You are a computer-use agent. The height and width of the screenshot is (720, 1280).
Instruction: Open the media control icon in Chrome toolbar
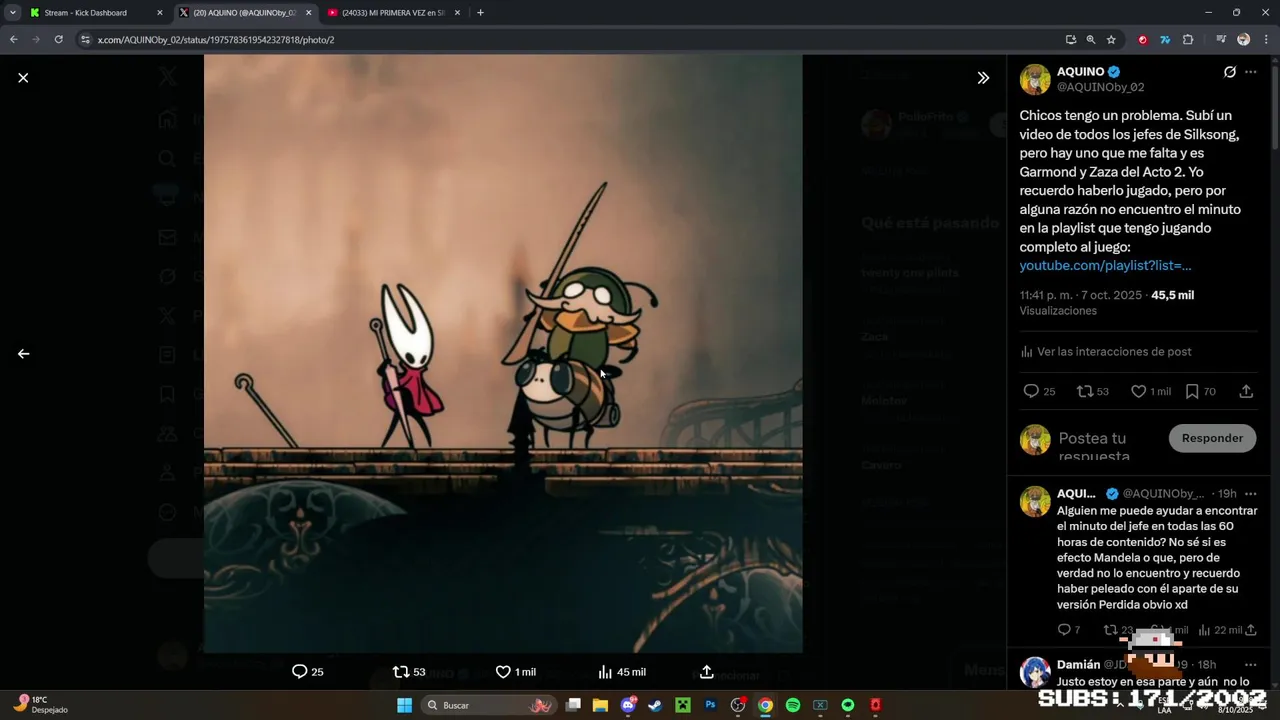coord(1221,40)
